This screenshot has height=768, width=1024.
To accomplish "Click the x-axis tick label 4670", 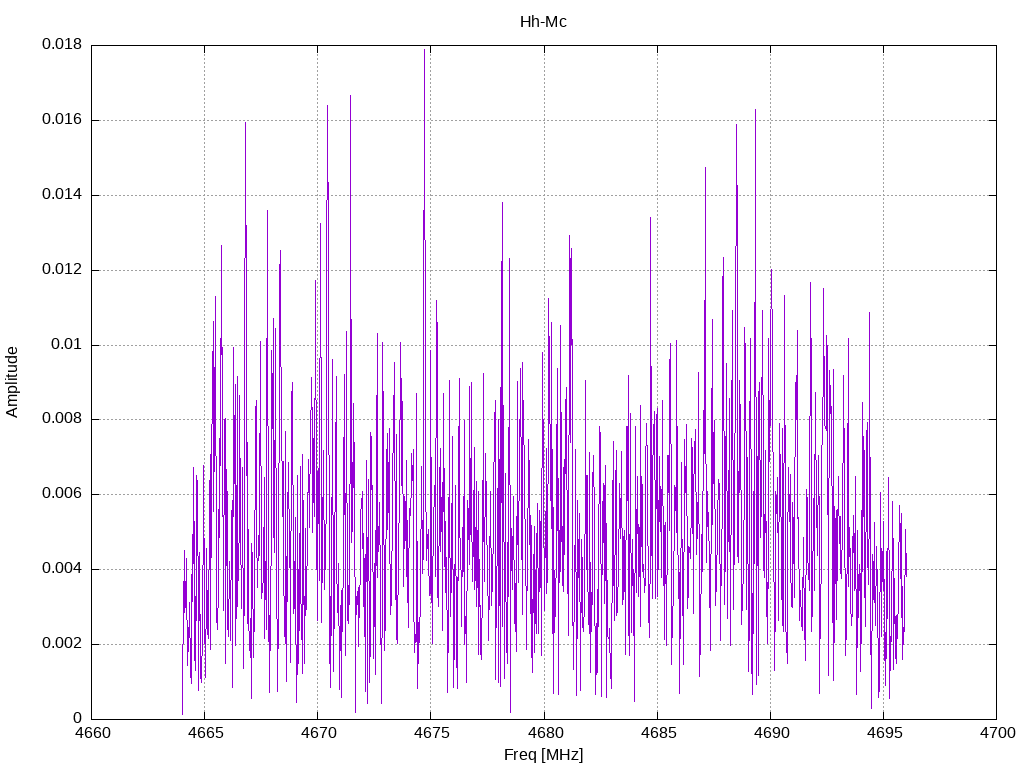I will tap(318, 733).
